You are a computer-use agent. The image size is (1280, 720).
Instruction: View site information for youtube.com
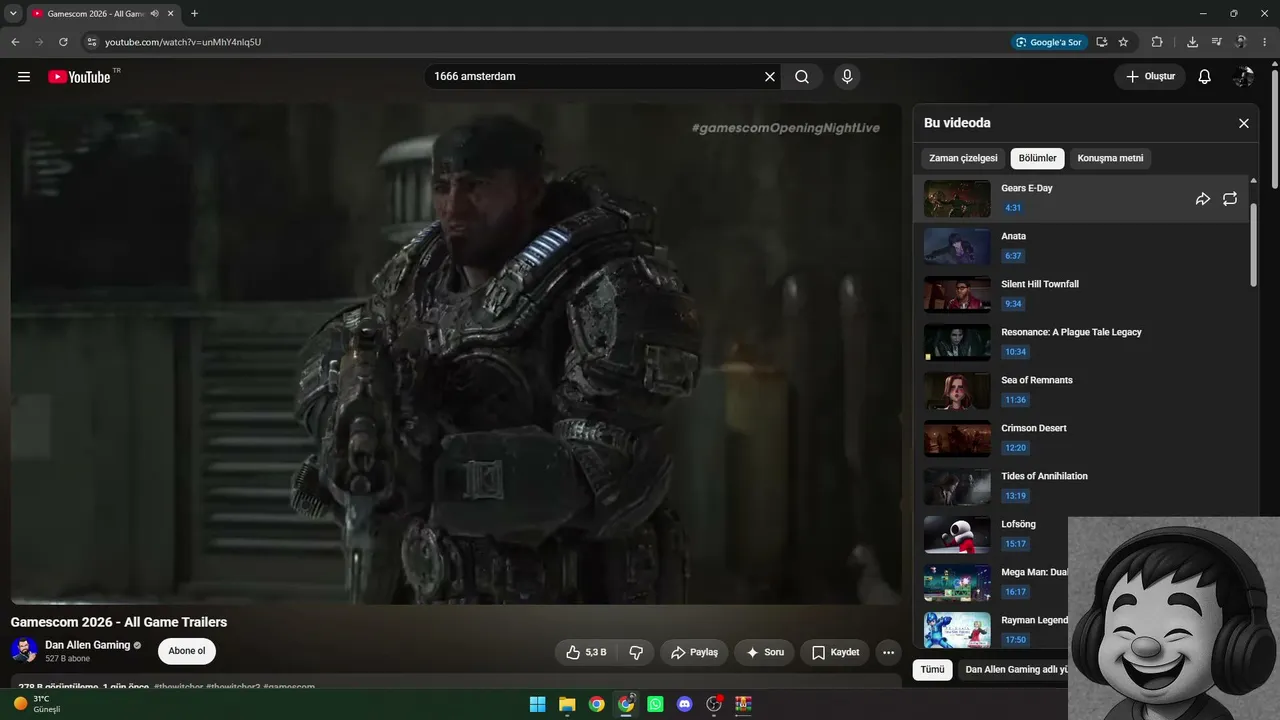(x=91, y=42)
